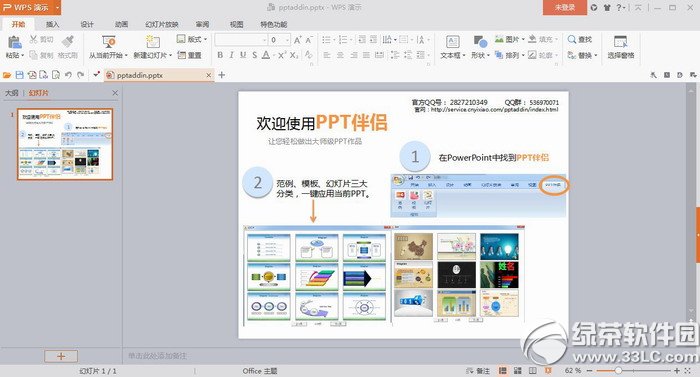Click the New Slide (新建幻灯片) icon

153,42
